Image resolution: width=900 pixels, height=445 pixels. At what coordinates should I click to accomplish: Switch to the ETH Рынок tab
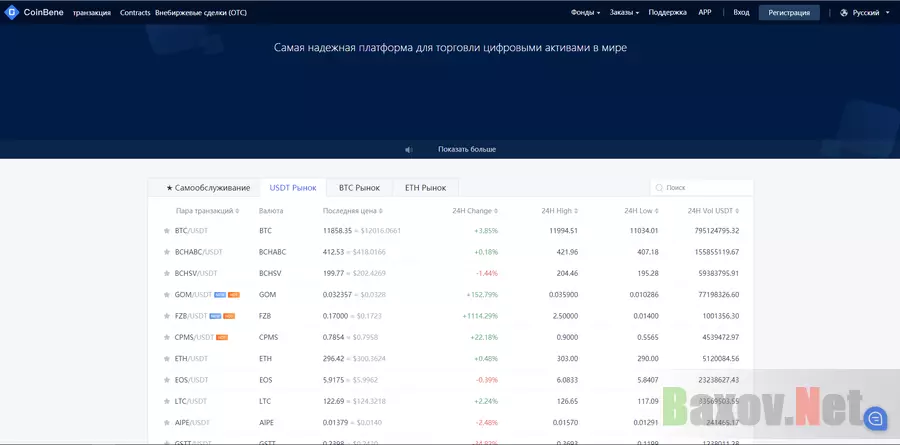click(425, 188)
